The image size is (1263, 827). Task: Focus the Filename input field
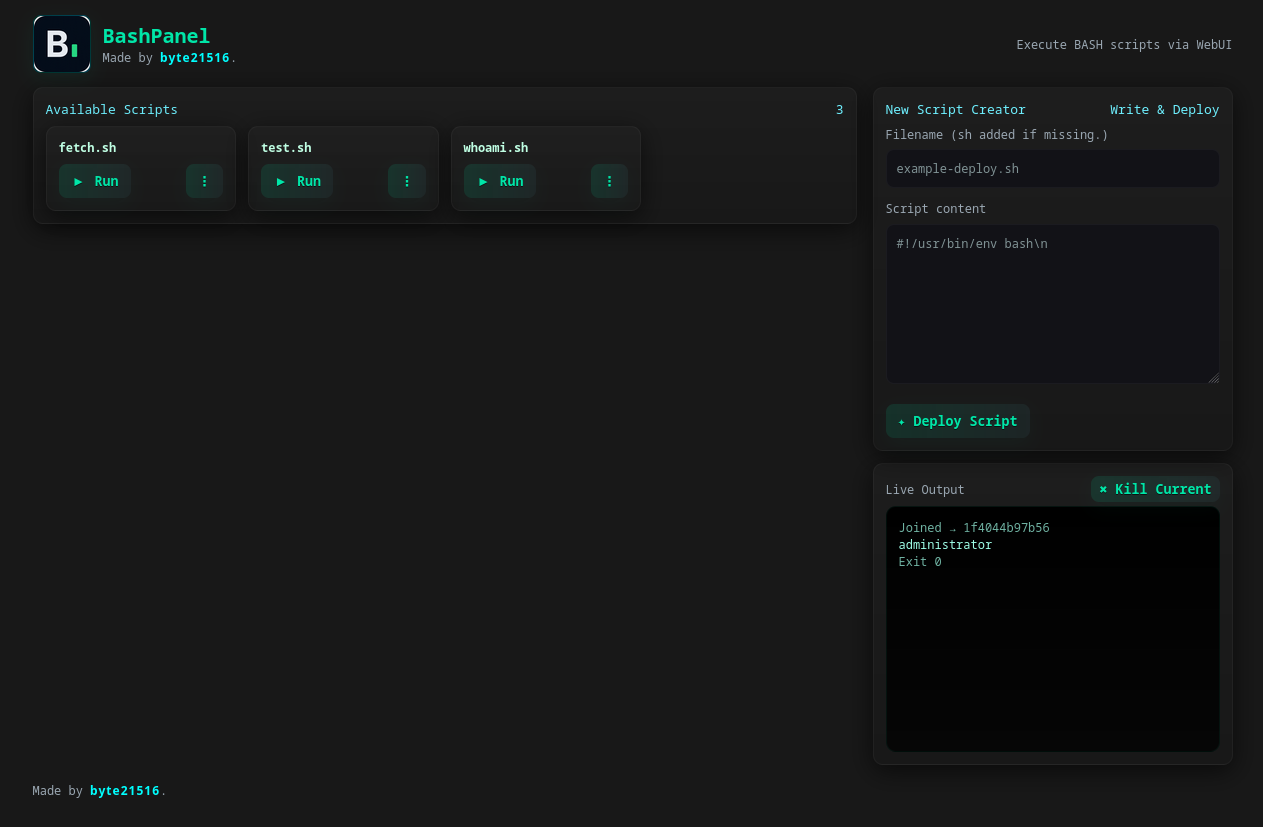click(1052, 169)
